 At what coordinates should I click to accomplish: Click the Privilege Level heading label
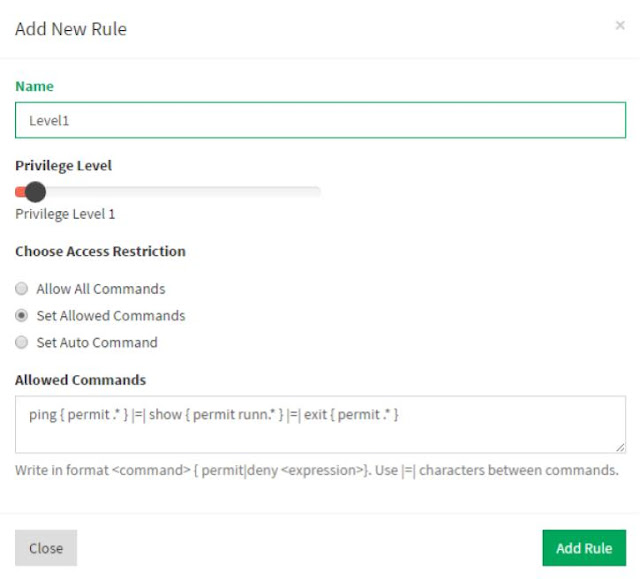click(63, 165)
